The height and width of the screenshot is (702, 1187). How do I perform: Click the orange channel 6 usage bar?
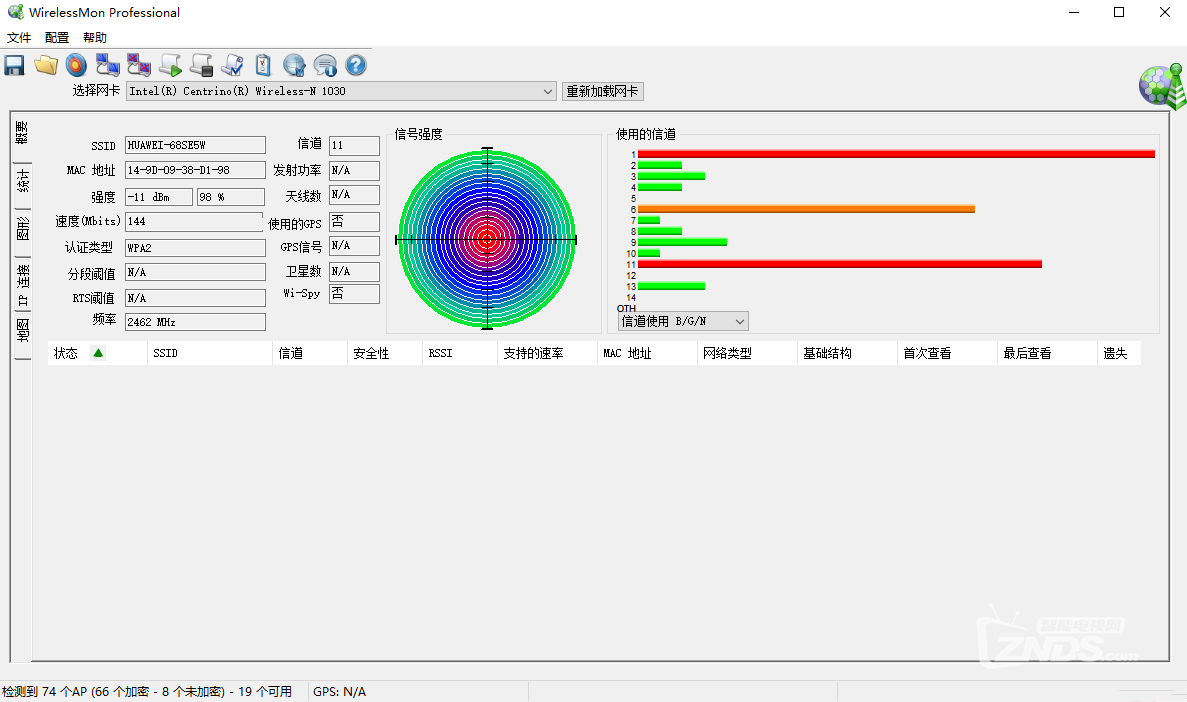click(806, 209)
